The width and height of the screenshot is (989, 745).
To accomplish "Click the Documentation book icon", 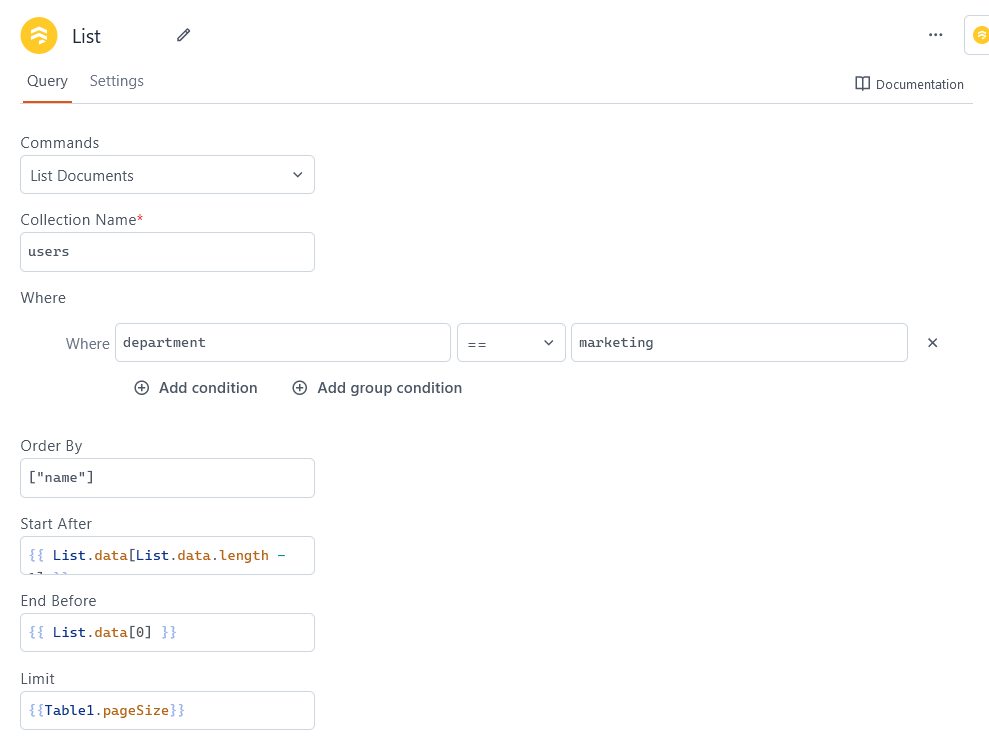I will pos(861,84).
